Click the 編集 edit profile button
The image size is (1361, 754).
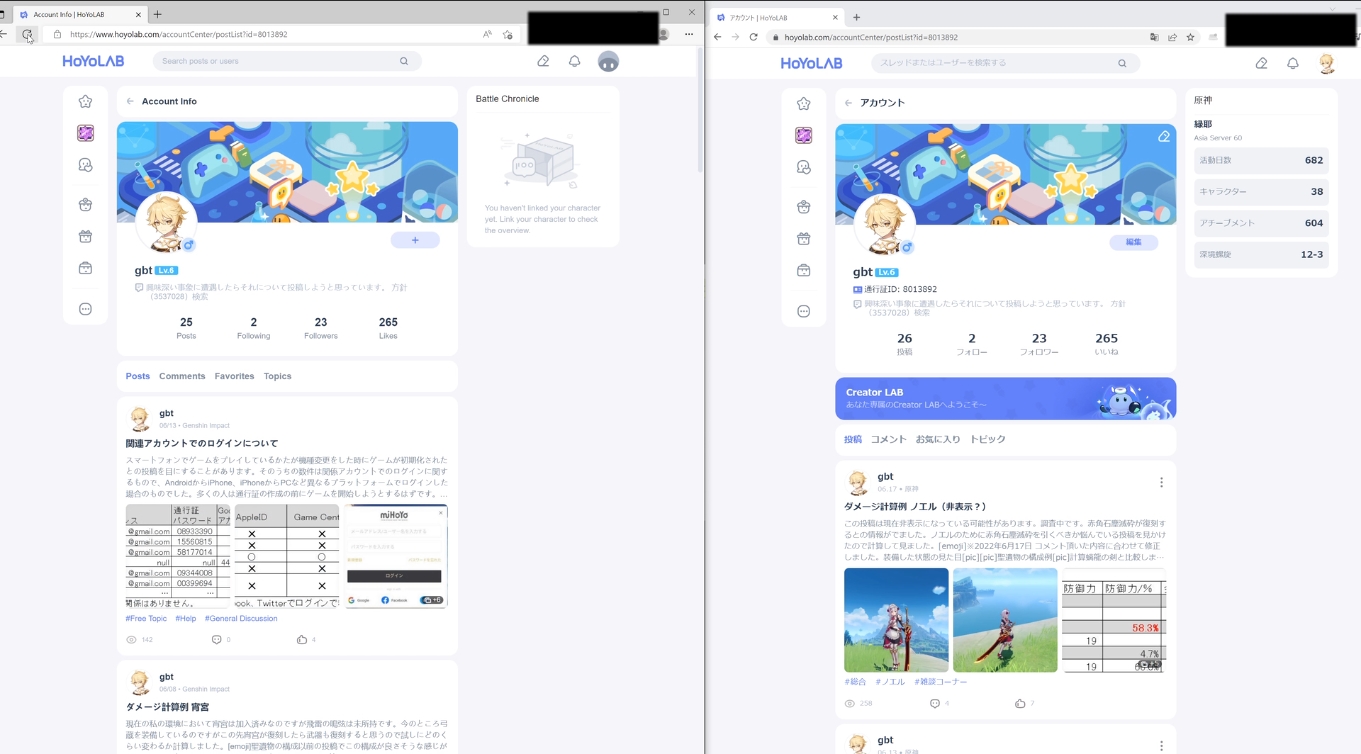coord(1133,242)
